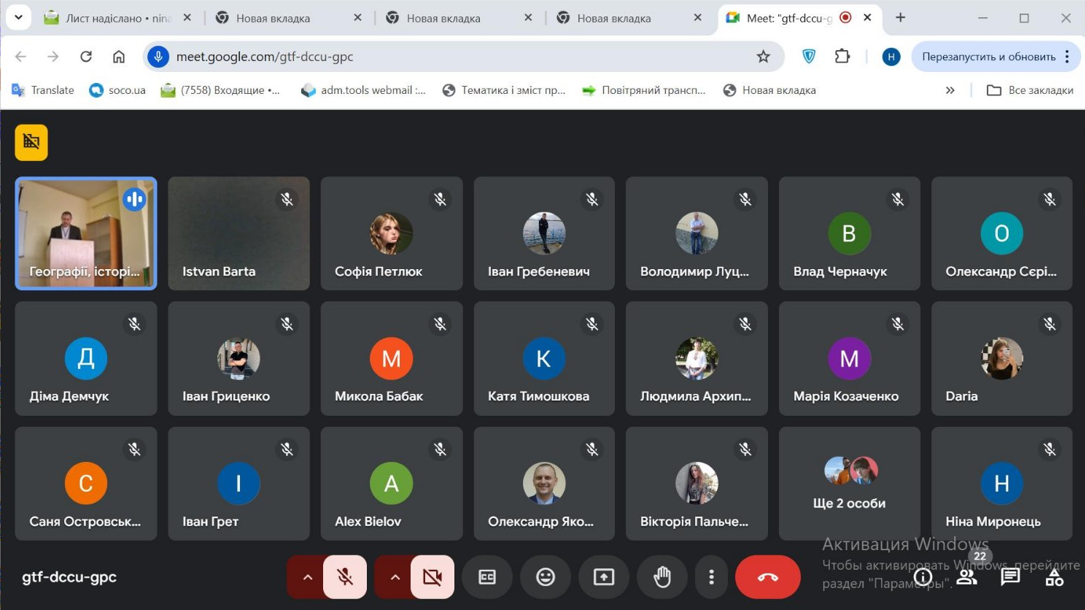Screen dimensions: 1085x610
Task: Click Марія Козаченко purple avatar
Action: coord(849,358)
